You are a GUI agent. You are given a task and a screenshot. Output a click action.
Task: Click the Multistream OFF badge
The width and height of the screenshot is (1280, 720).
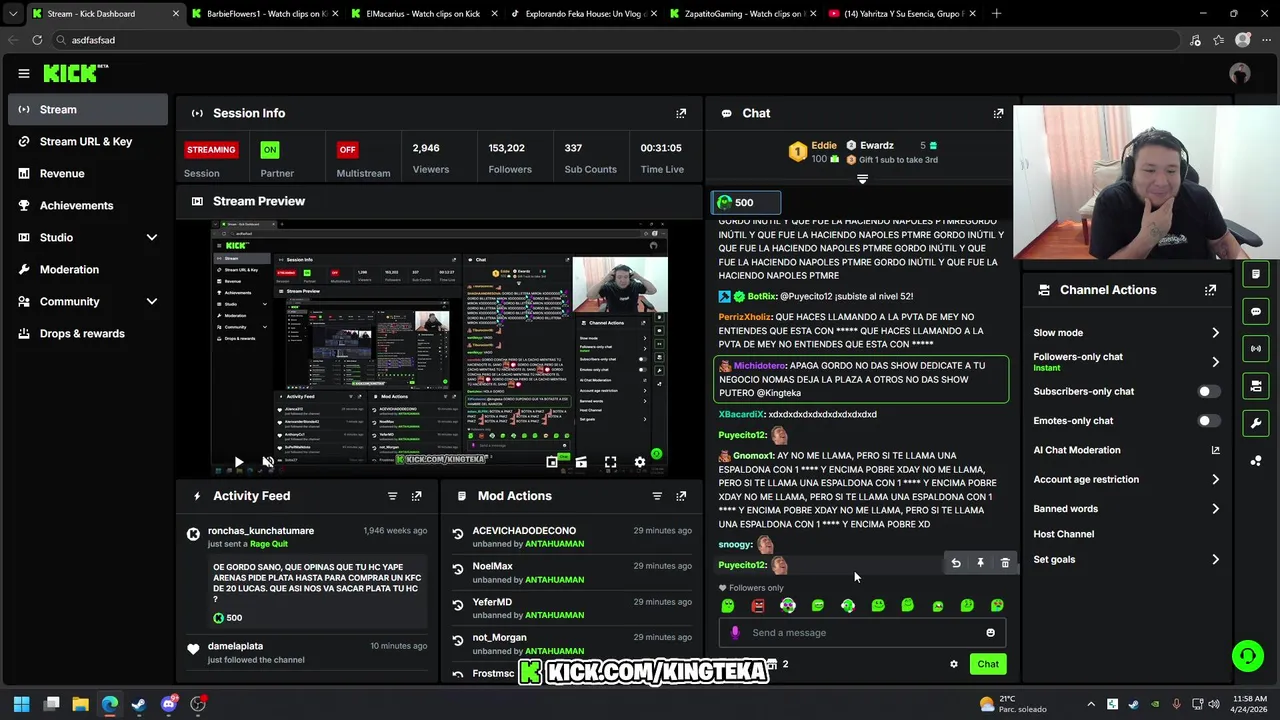[x=347, y=150]
